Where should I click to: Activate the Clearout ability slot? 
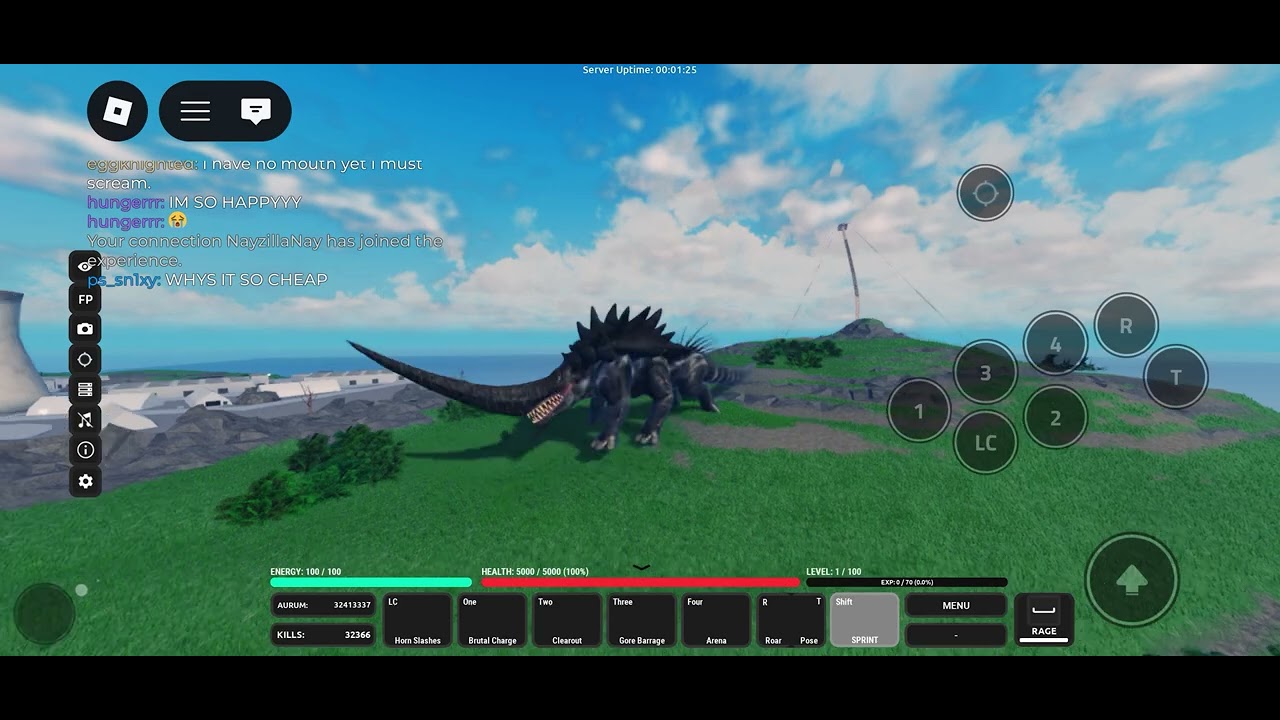pyautogui.click(x=567, y=620)
